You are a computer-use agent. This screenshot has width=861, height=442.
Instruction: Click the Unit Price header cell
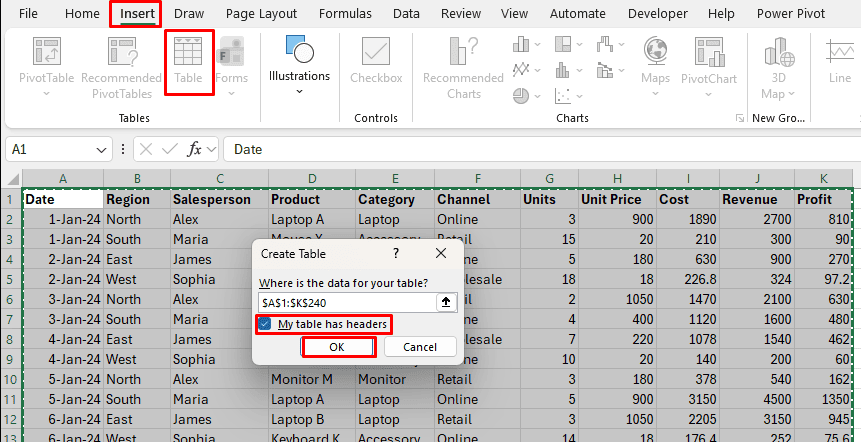tap(617, 199)
